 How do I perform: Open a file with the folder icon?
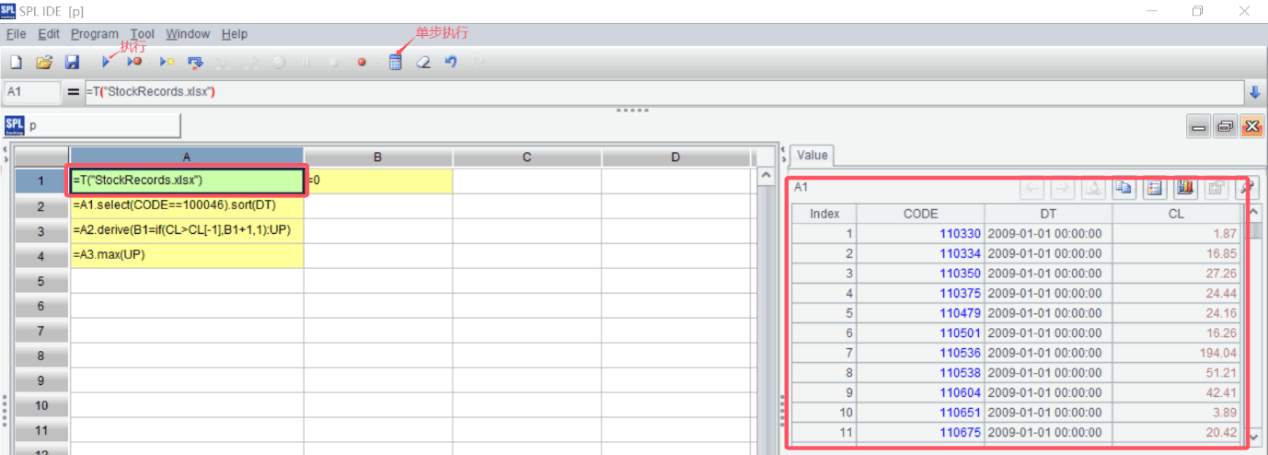44,62
